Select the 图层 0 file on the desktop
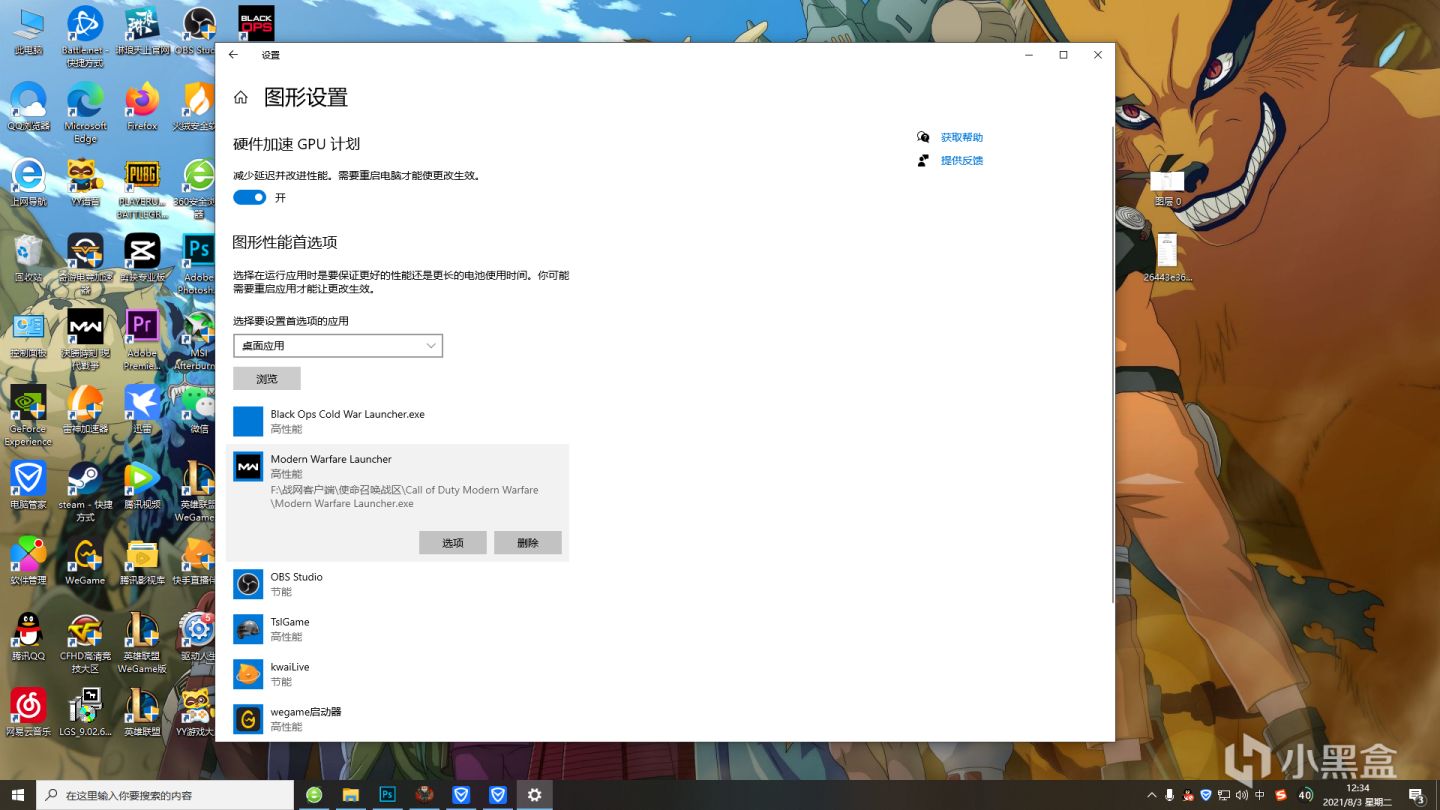Screen dimensions: 1440x810 coord(1167,188)
